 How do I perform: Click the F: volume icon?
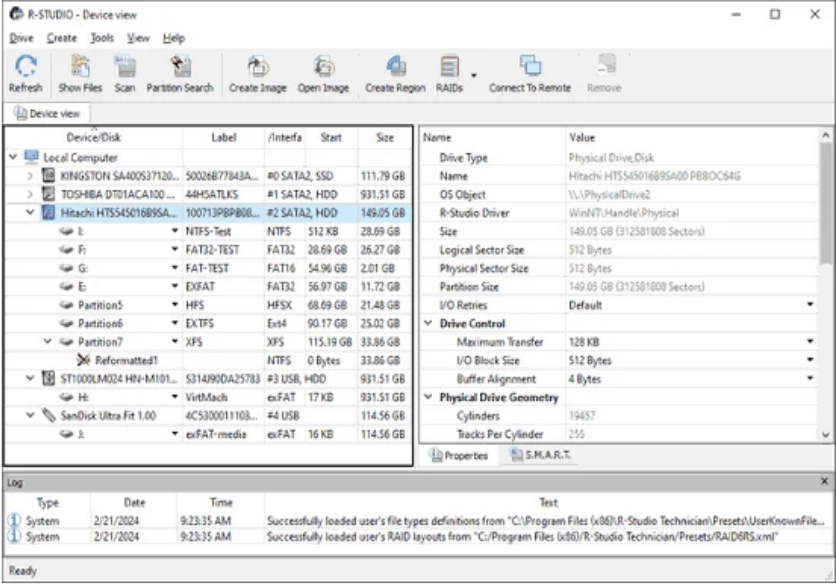[x=66, y=250]
